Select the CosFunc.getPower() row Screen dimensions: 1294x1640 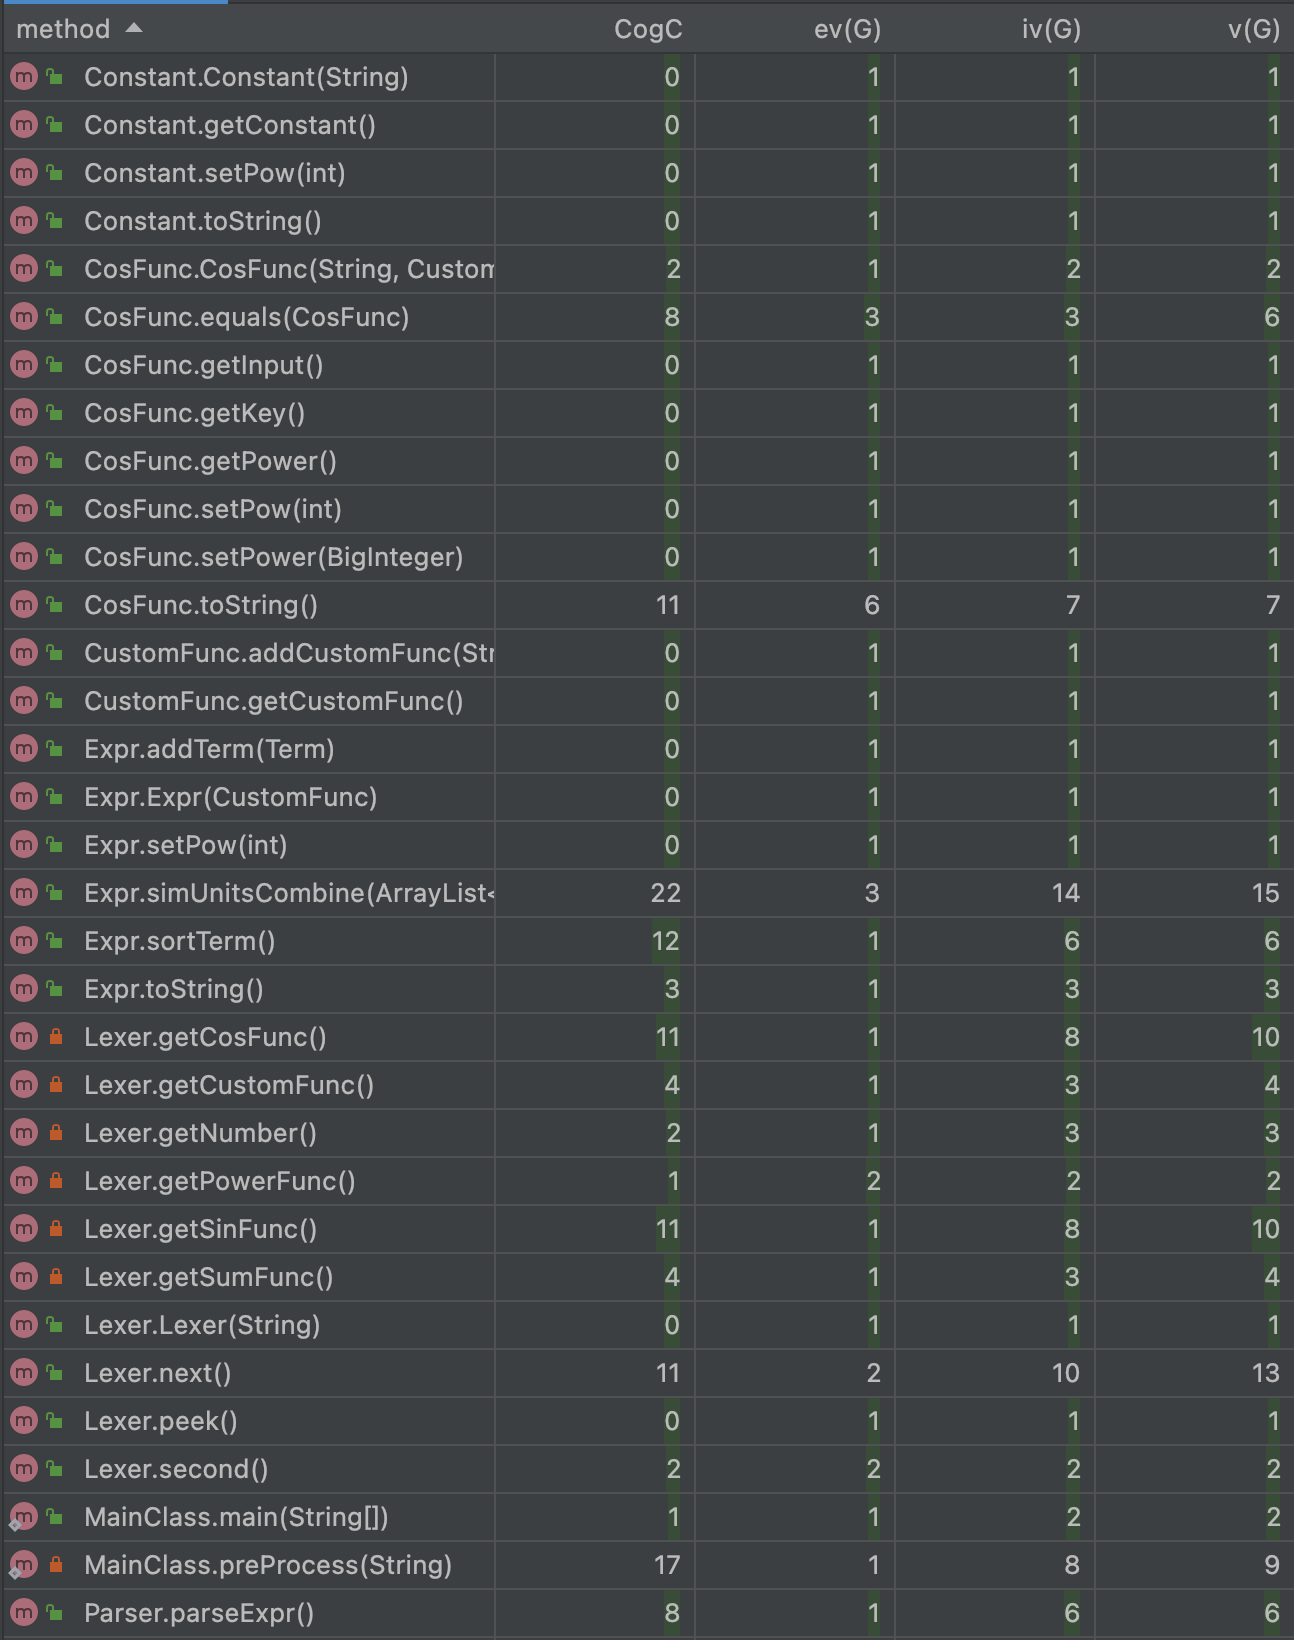647,461
